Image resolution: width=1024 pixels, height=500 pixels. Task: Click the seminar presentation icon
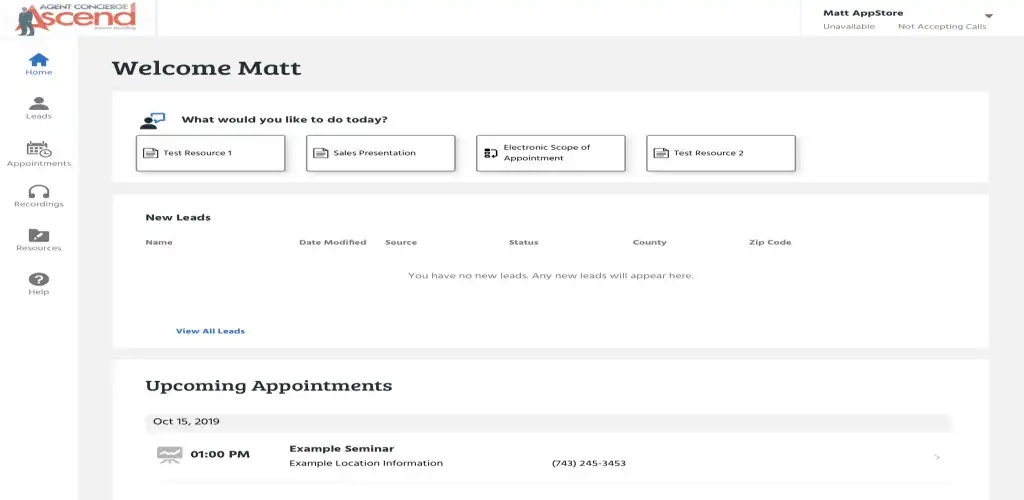169,455
